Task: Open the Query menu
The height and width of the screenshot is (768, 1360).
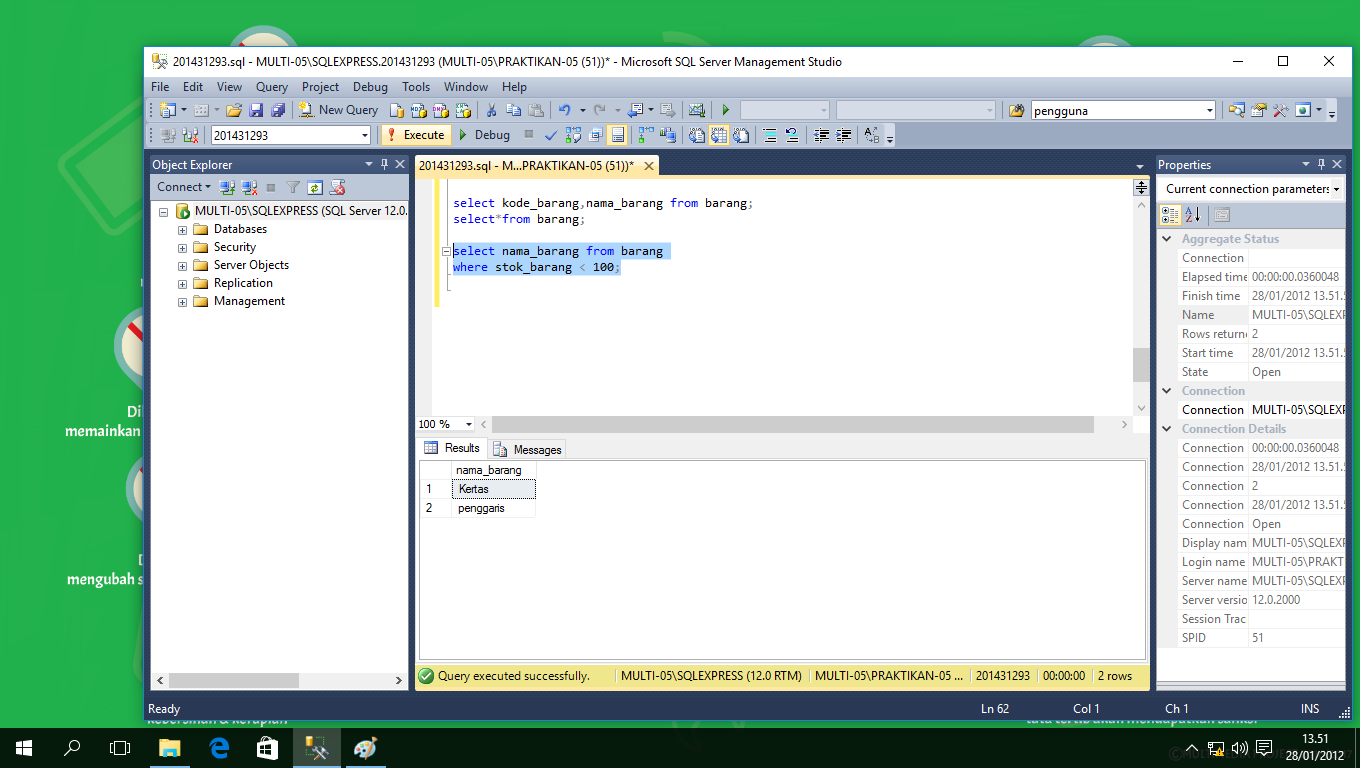Action: coord(272,87)
